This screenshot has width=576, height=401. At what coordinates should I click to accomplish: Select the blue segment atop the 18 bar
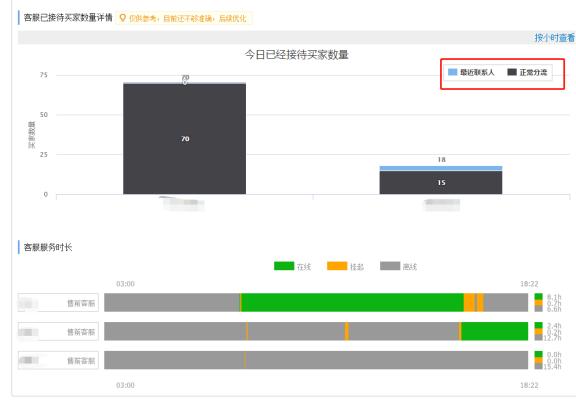click(x=441, y=168)
